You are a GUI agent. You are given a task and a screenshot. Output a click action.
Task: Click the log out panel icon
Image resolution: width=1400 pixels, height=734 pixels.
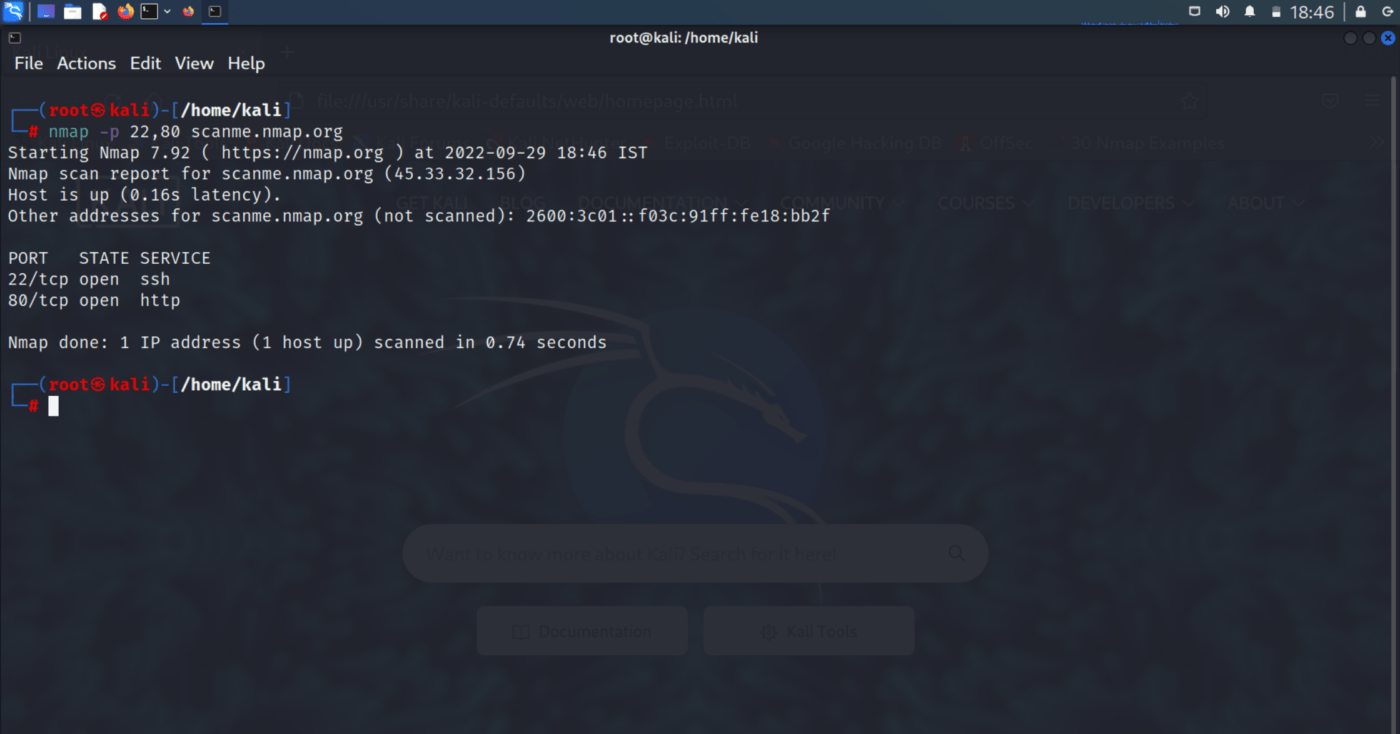pyautogui.click(x=1388, y=12)
